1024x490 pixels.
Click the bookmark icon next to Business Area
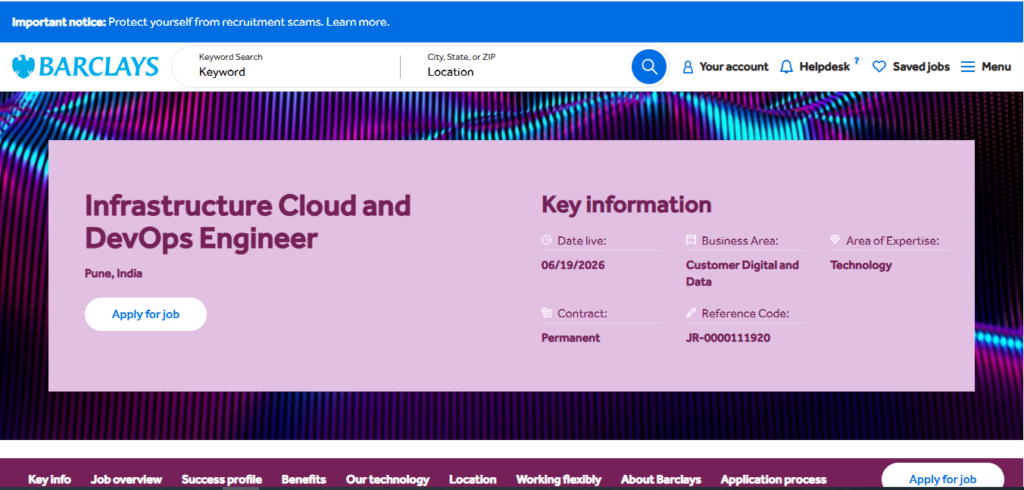click(x=691, y=240)
